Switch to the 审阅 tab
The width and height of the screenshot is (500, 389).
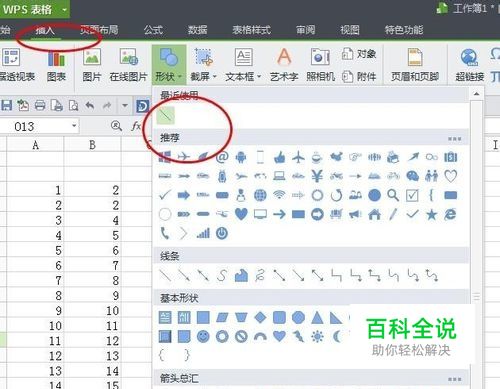pos(306,30)
